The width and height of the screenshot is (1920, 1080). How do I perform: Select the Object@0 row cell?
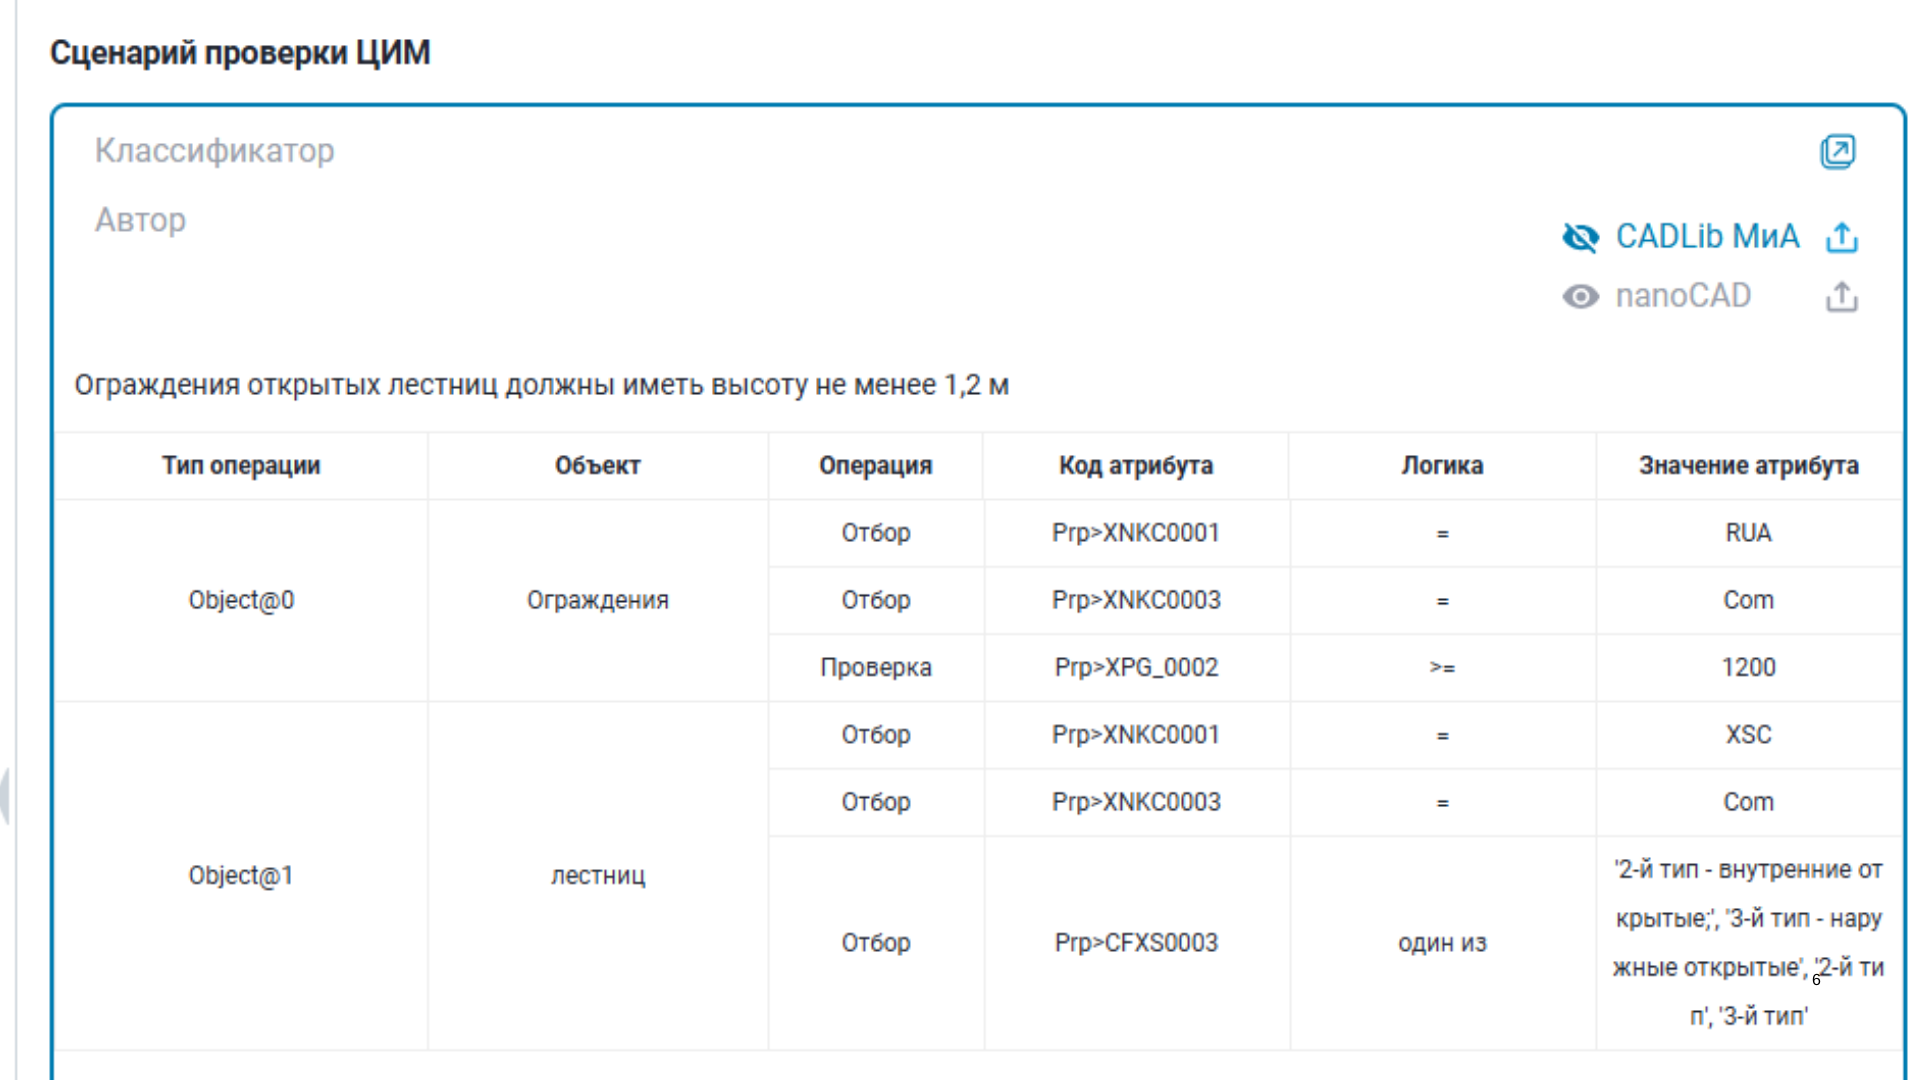pos(241,600)
